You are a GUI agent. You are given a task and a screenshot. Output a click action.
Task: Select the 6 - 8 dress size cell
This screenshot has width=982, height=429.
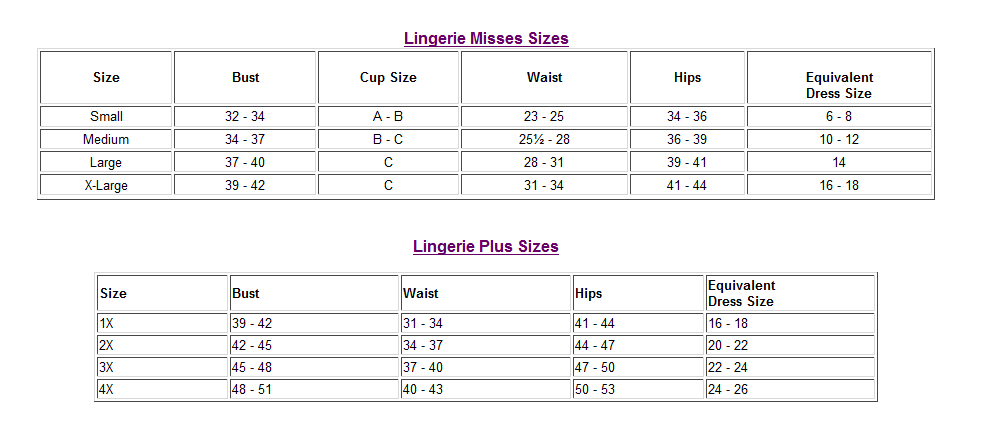(839, 116)
